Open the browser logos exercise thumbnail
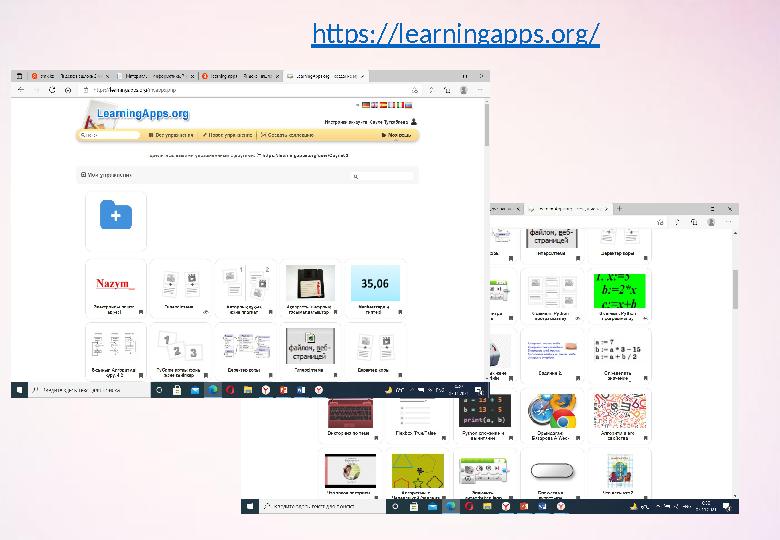780x540 pixels. (552, 411)
